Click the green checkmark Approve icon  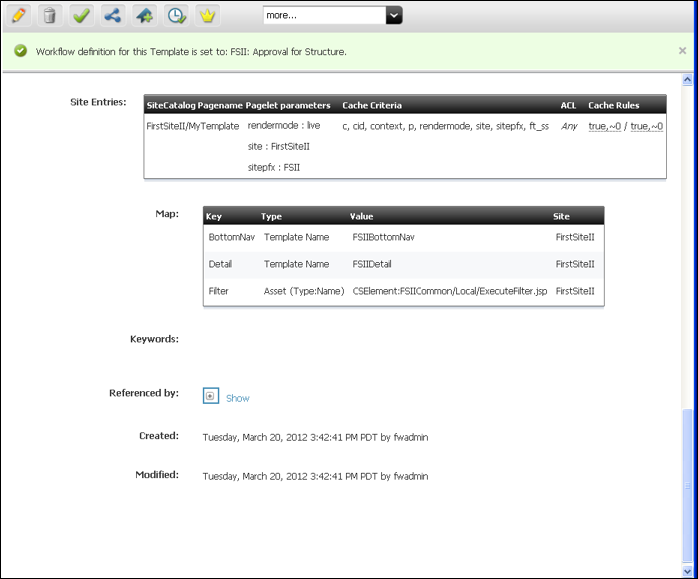(x=81, y=16)
